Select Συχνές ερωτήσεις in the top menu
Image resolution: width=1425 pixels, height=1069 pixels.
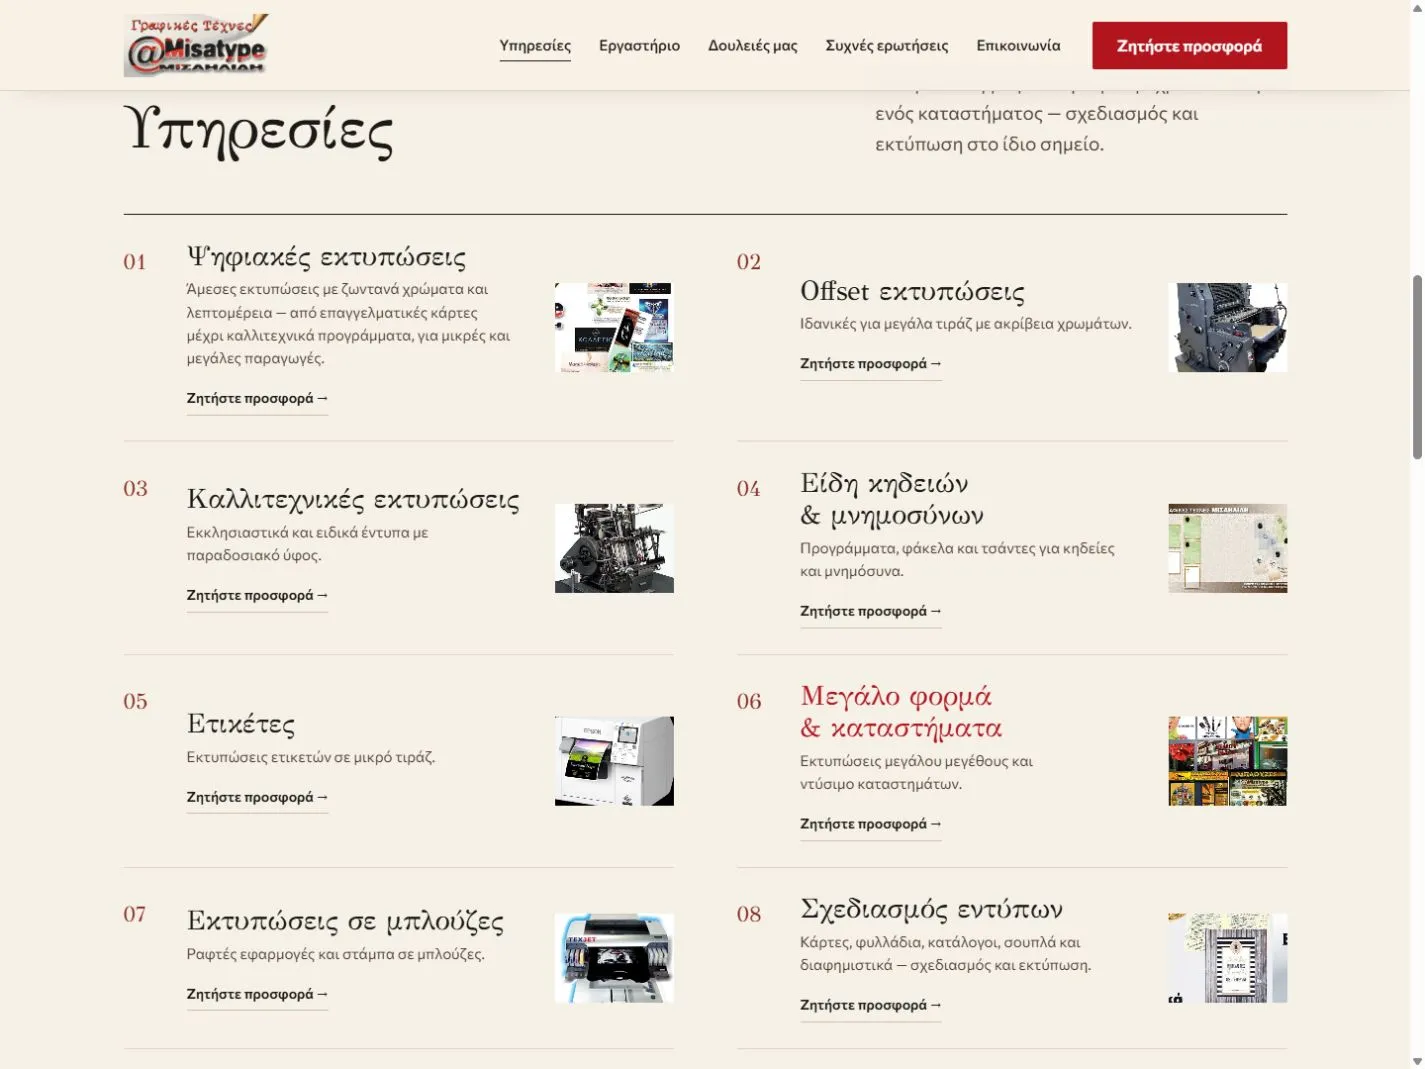[x=886, y=46]
